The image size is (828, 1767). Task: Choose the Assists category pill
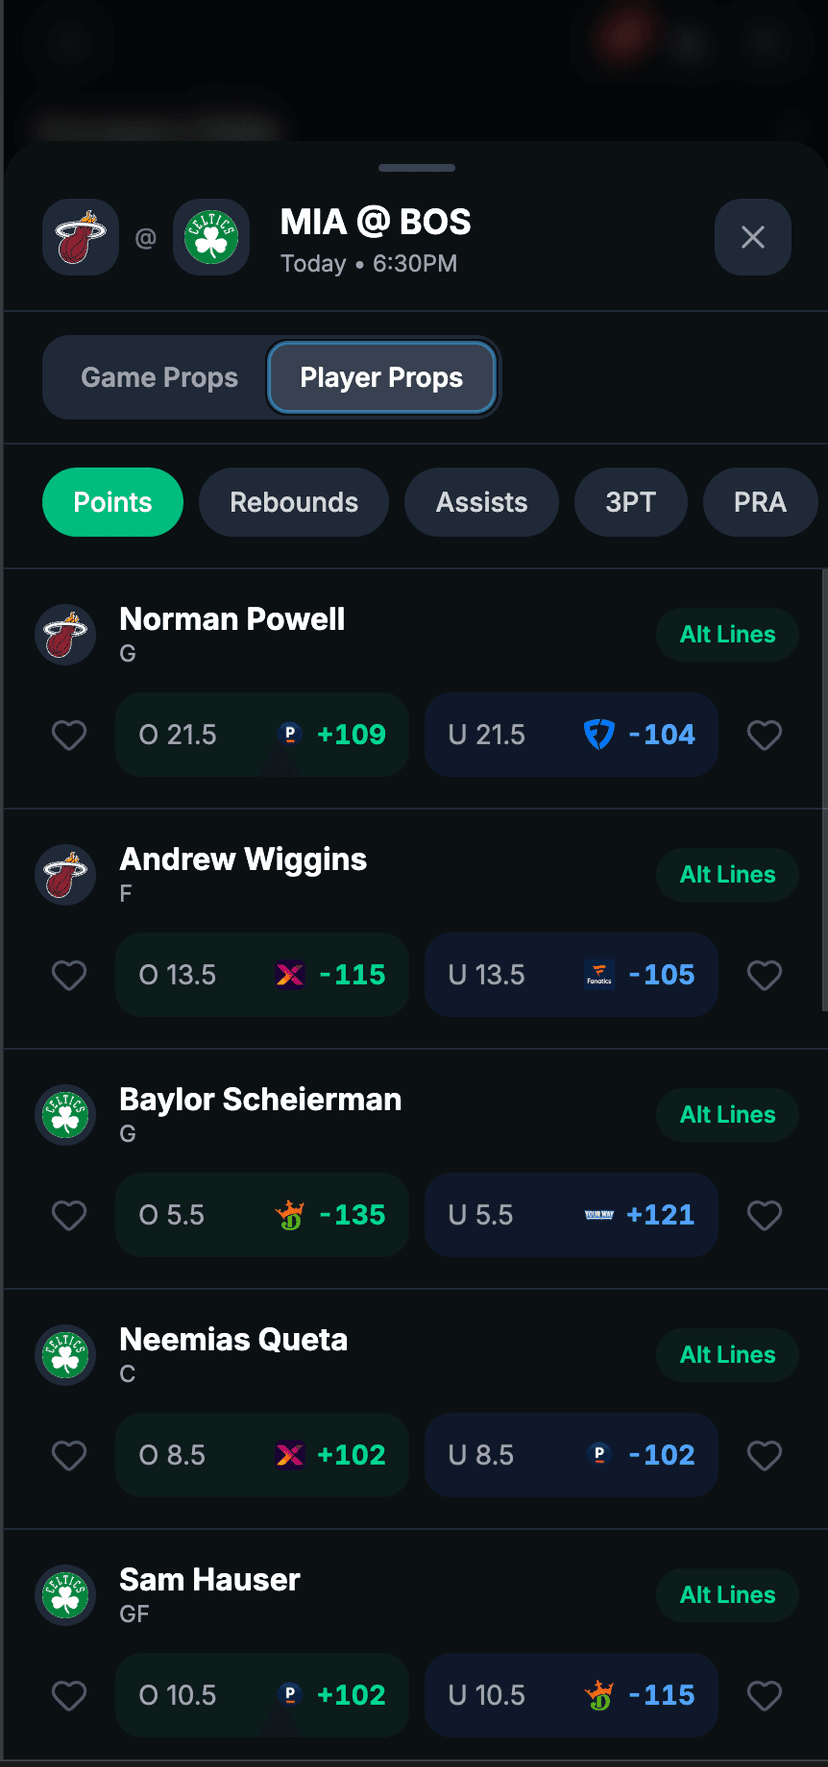(481, 502)
